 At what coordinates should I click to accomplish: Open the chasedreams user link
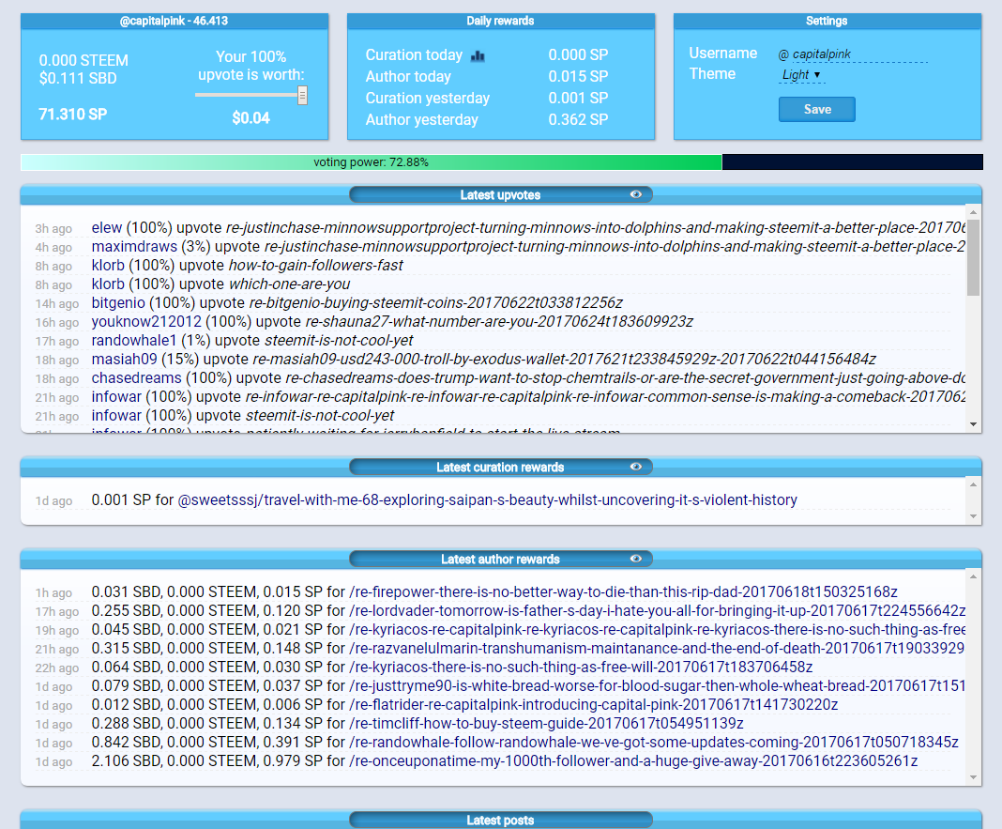click(x=136, y=378)
